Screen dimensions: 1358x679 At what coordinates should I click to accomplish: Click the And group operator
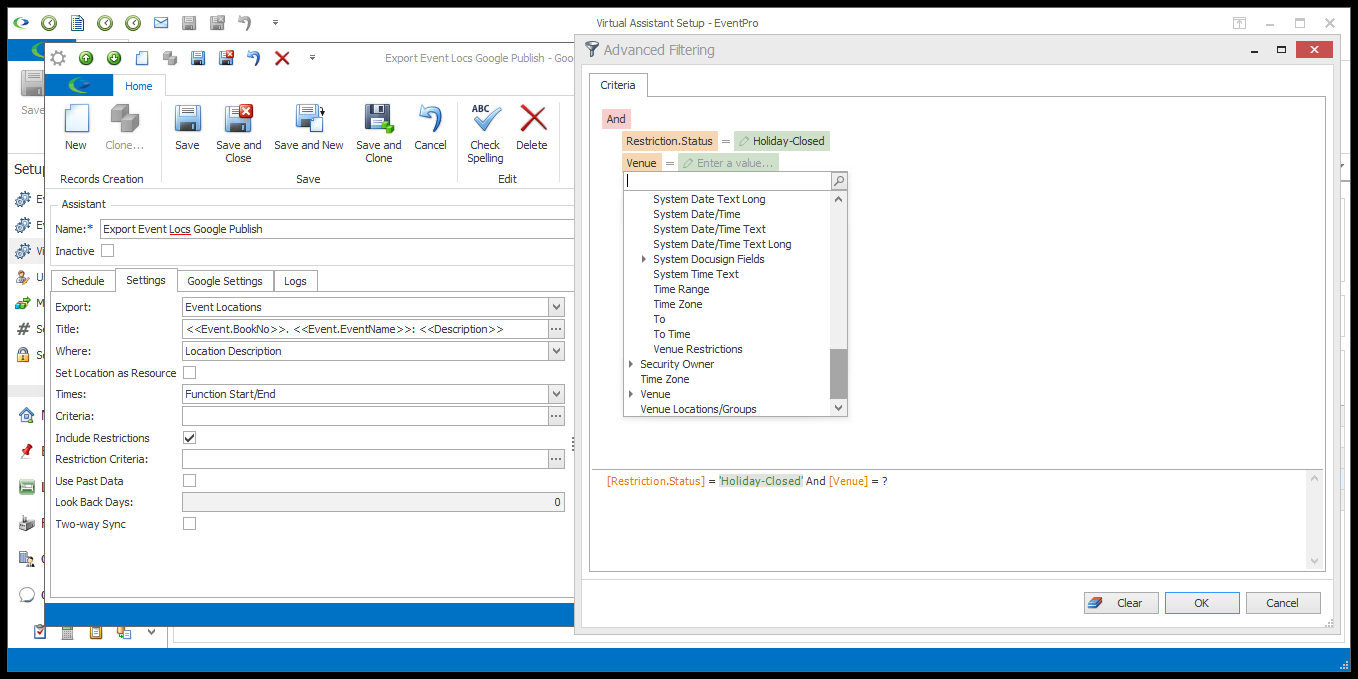(616, 119)
